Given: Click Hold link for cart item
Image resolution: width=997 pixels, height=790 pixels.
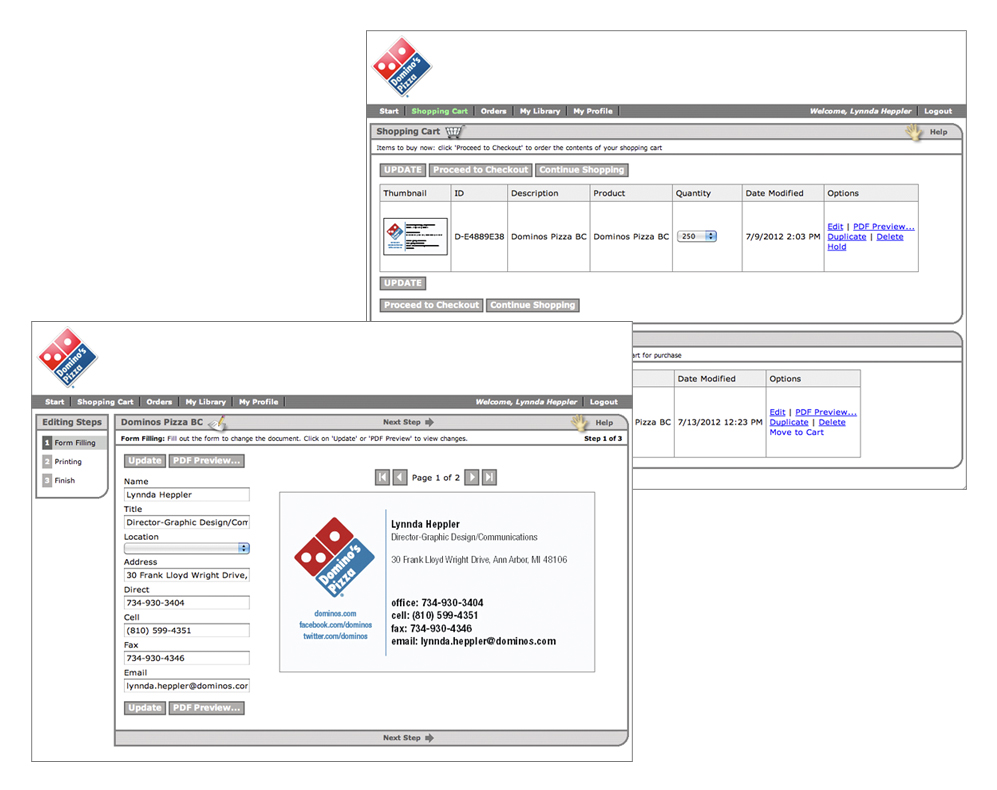Looking at the screenshot, I should (837, 247).
